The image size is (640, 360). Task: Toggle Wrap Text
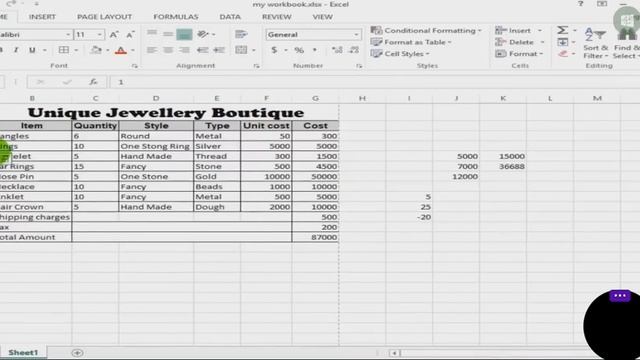(x=241, y=34)
